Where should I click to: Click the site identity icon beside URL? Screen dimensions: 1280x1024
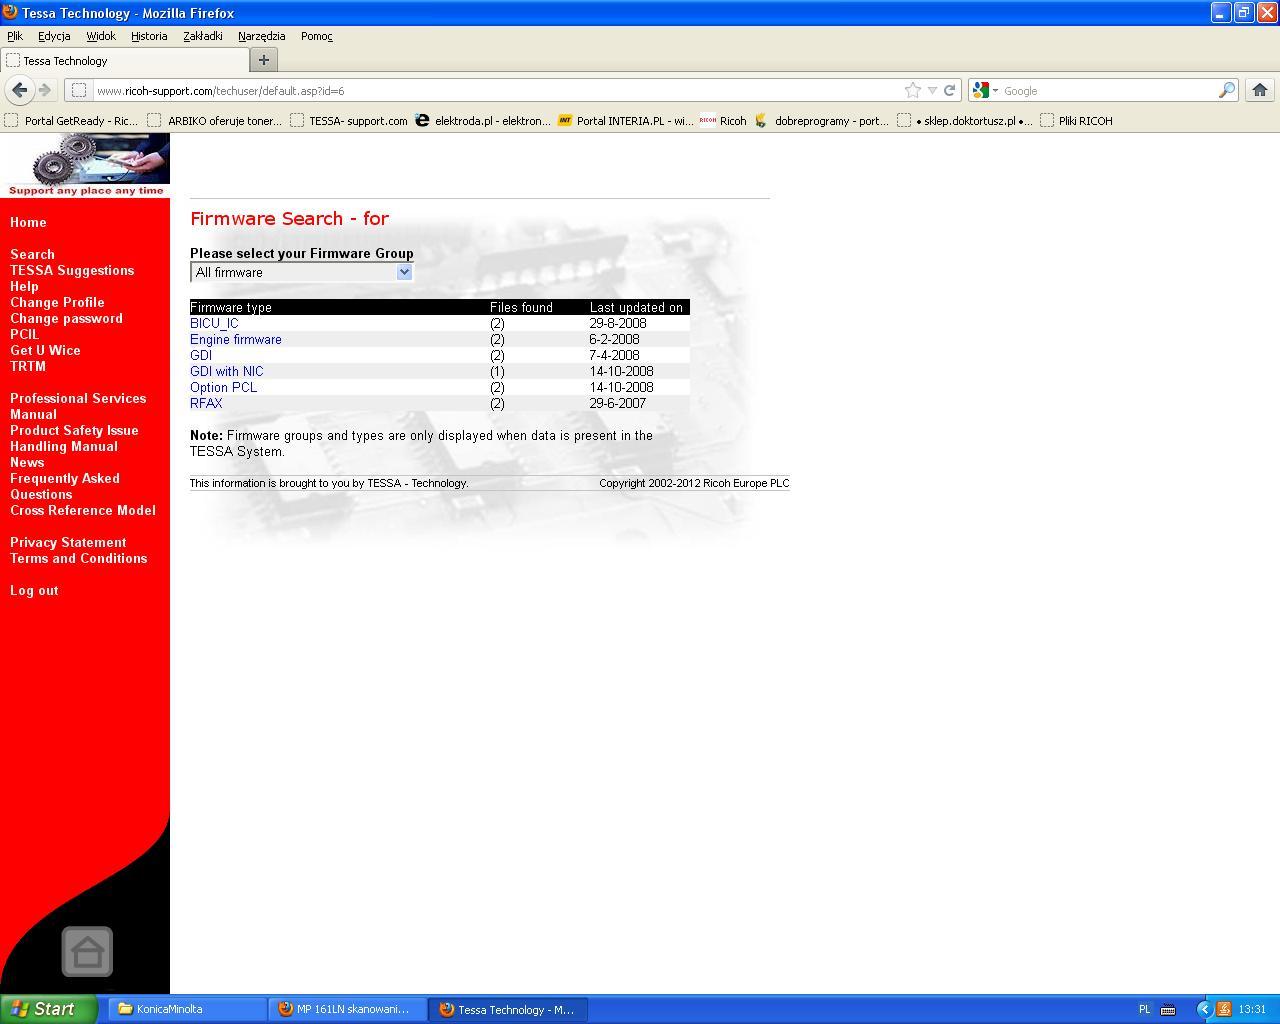pos(79,90)
